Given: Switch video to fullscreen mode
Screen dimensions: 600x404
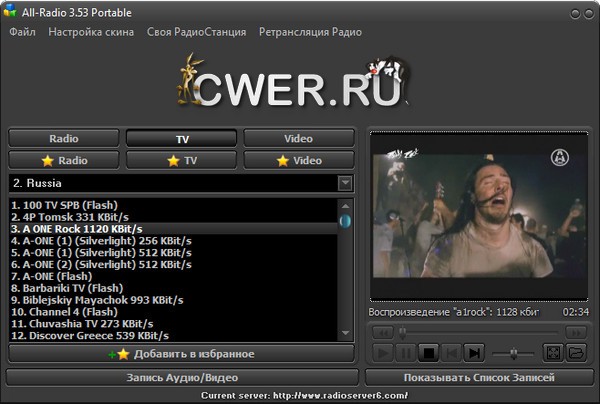Looking at the screenshot, I should point(552,352).
